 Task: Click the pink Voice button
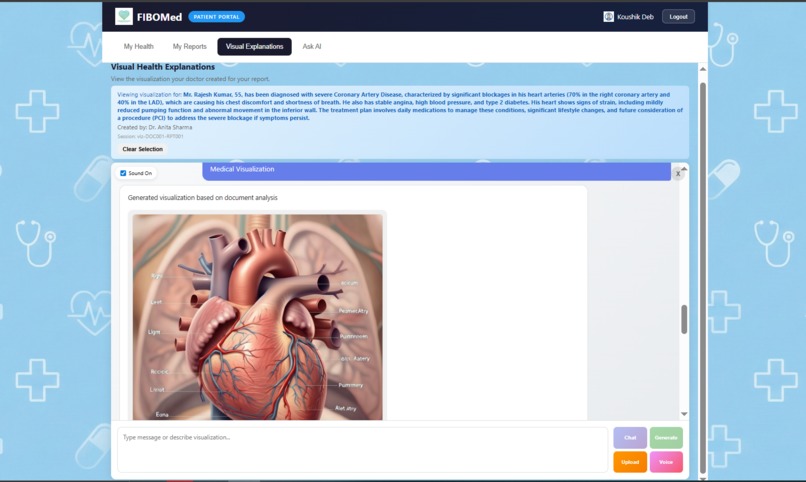point(666,462)
